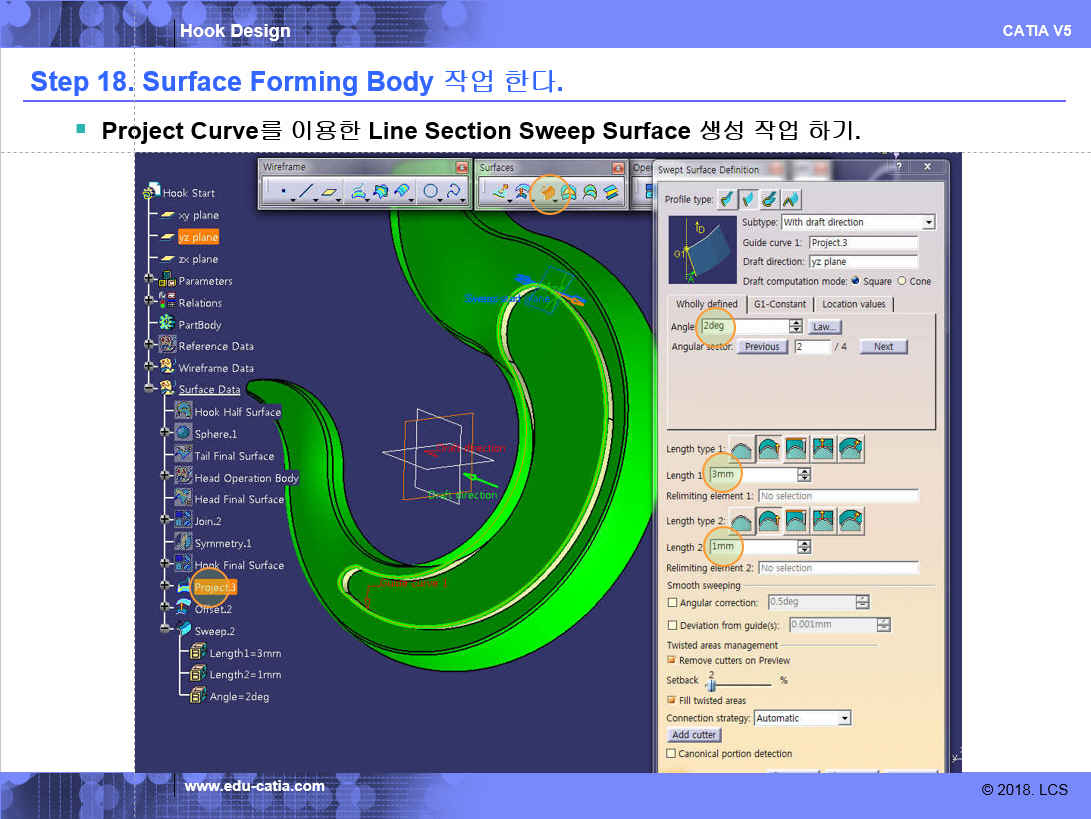Switch to the Location values tab
Viewport: 1091px width, 819px height.
point(853,304)
